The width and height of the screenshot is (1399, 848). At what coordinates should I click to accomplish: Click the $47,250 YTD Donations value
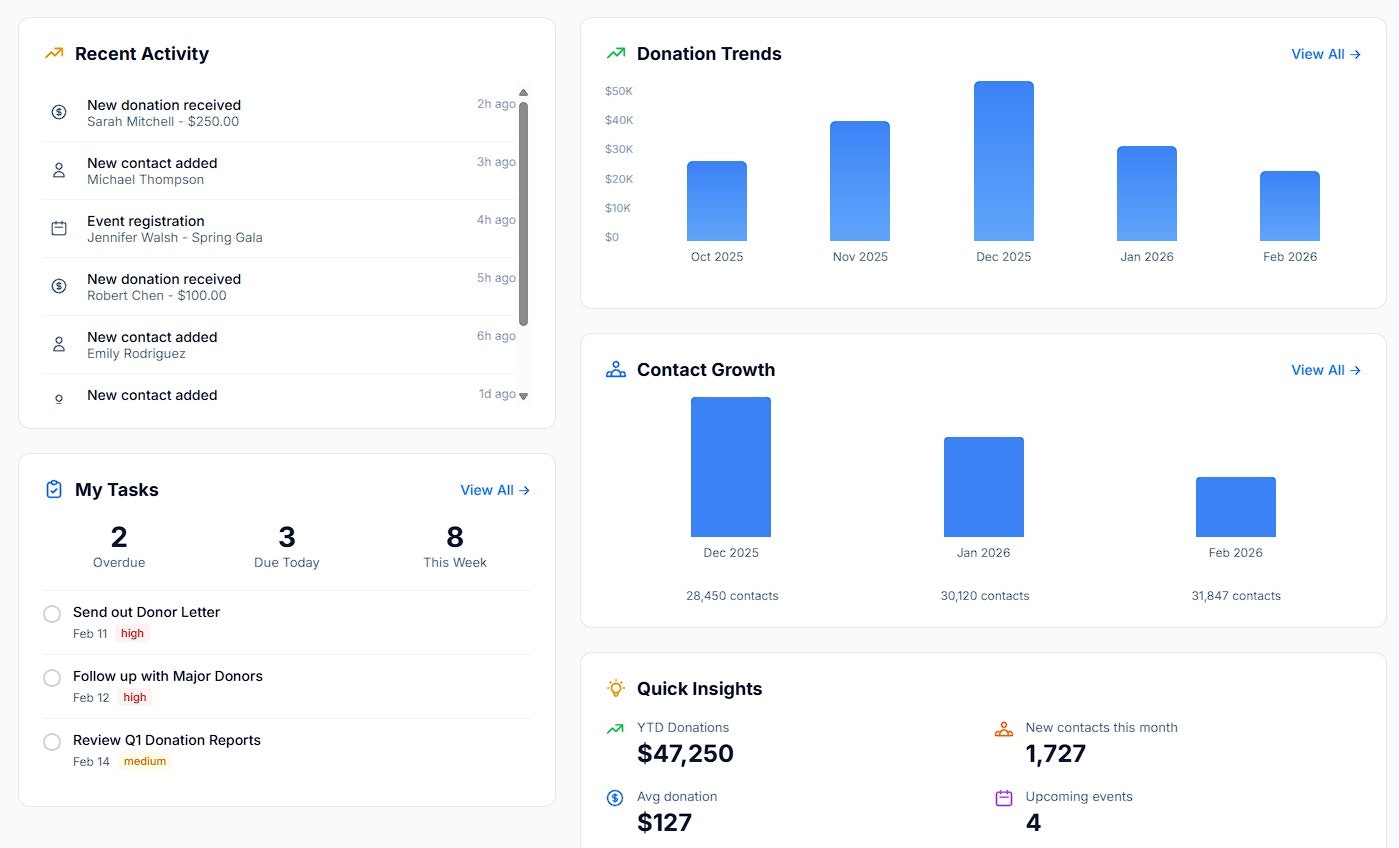685,754
